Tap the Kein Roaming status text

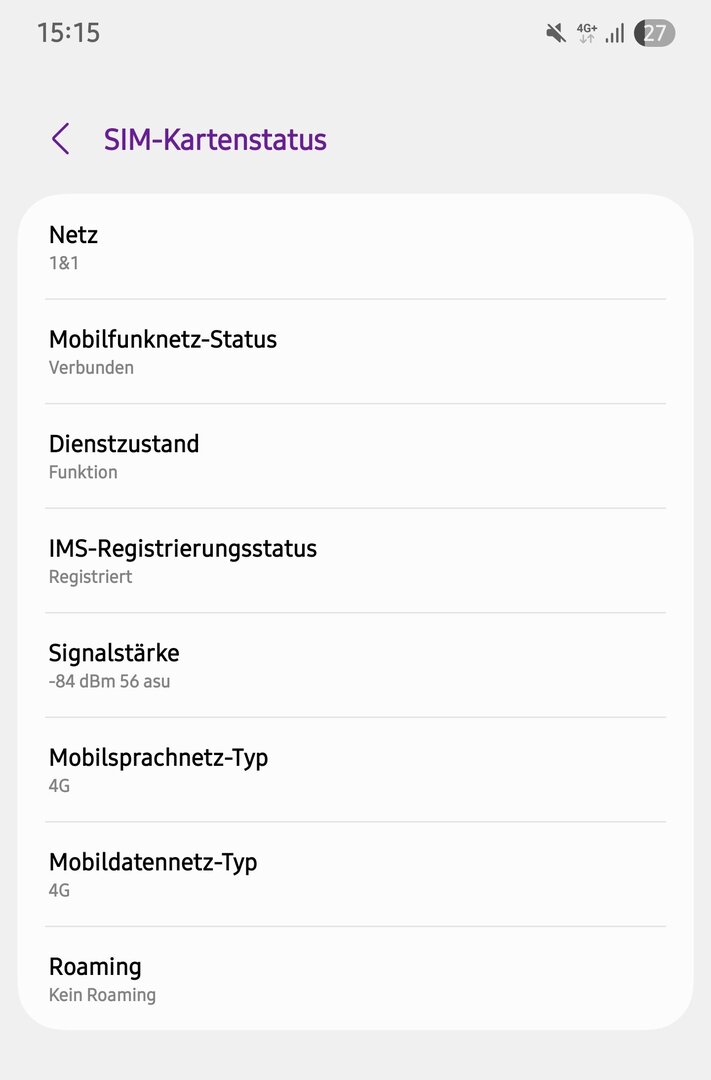point(102,995)
